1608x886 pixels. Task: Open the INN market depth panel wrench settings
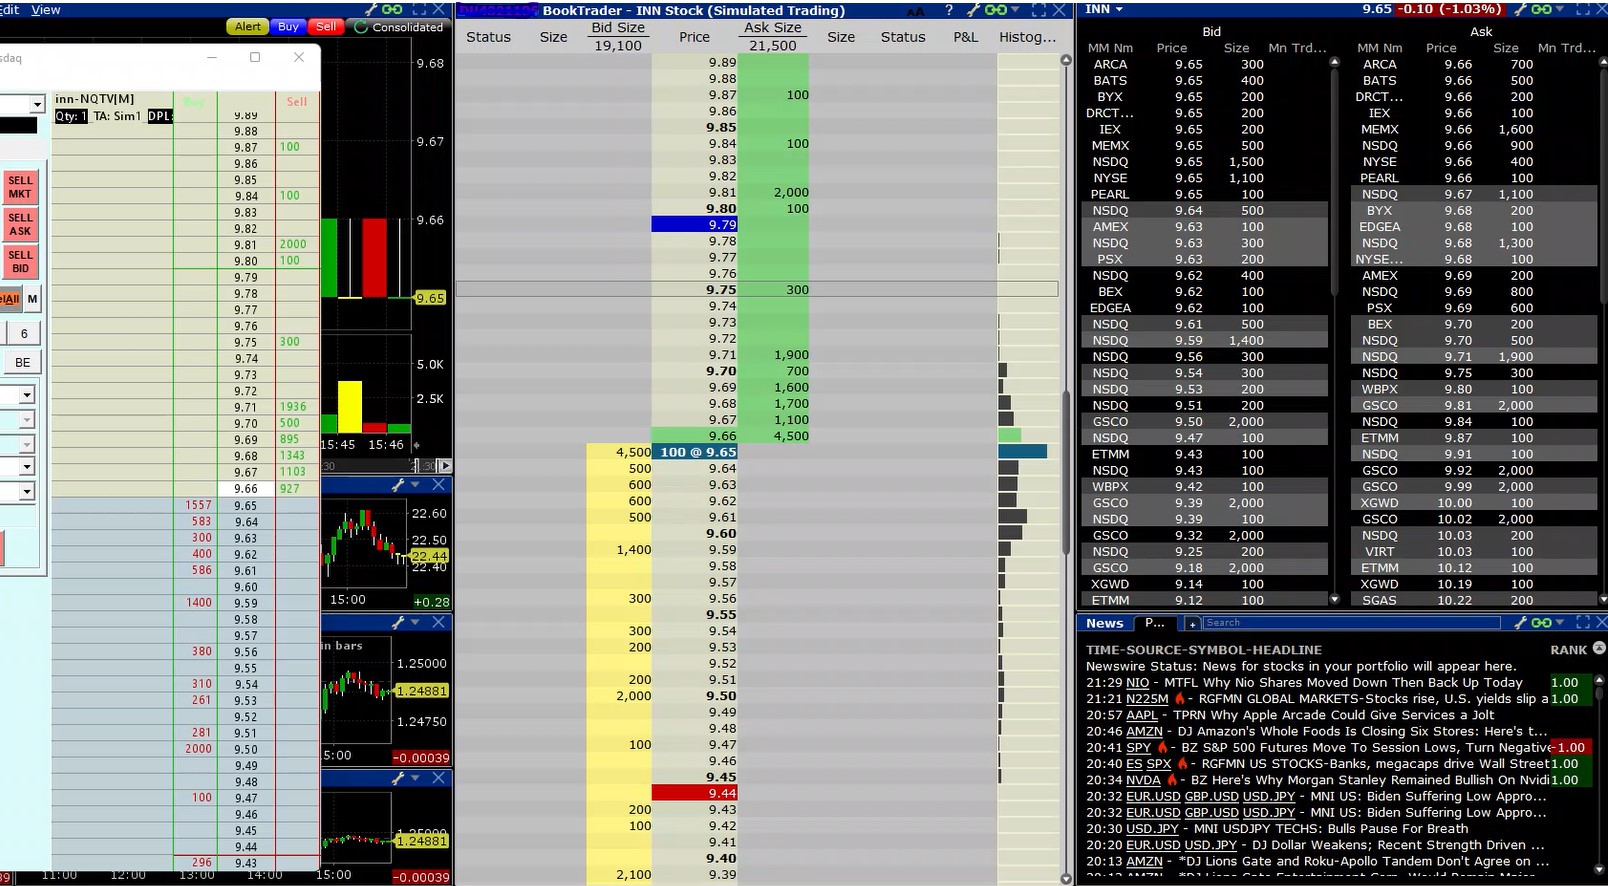coord(1522,9)
